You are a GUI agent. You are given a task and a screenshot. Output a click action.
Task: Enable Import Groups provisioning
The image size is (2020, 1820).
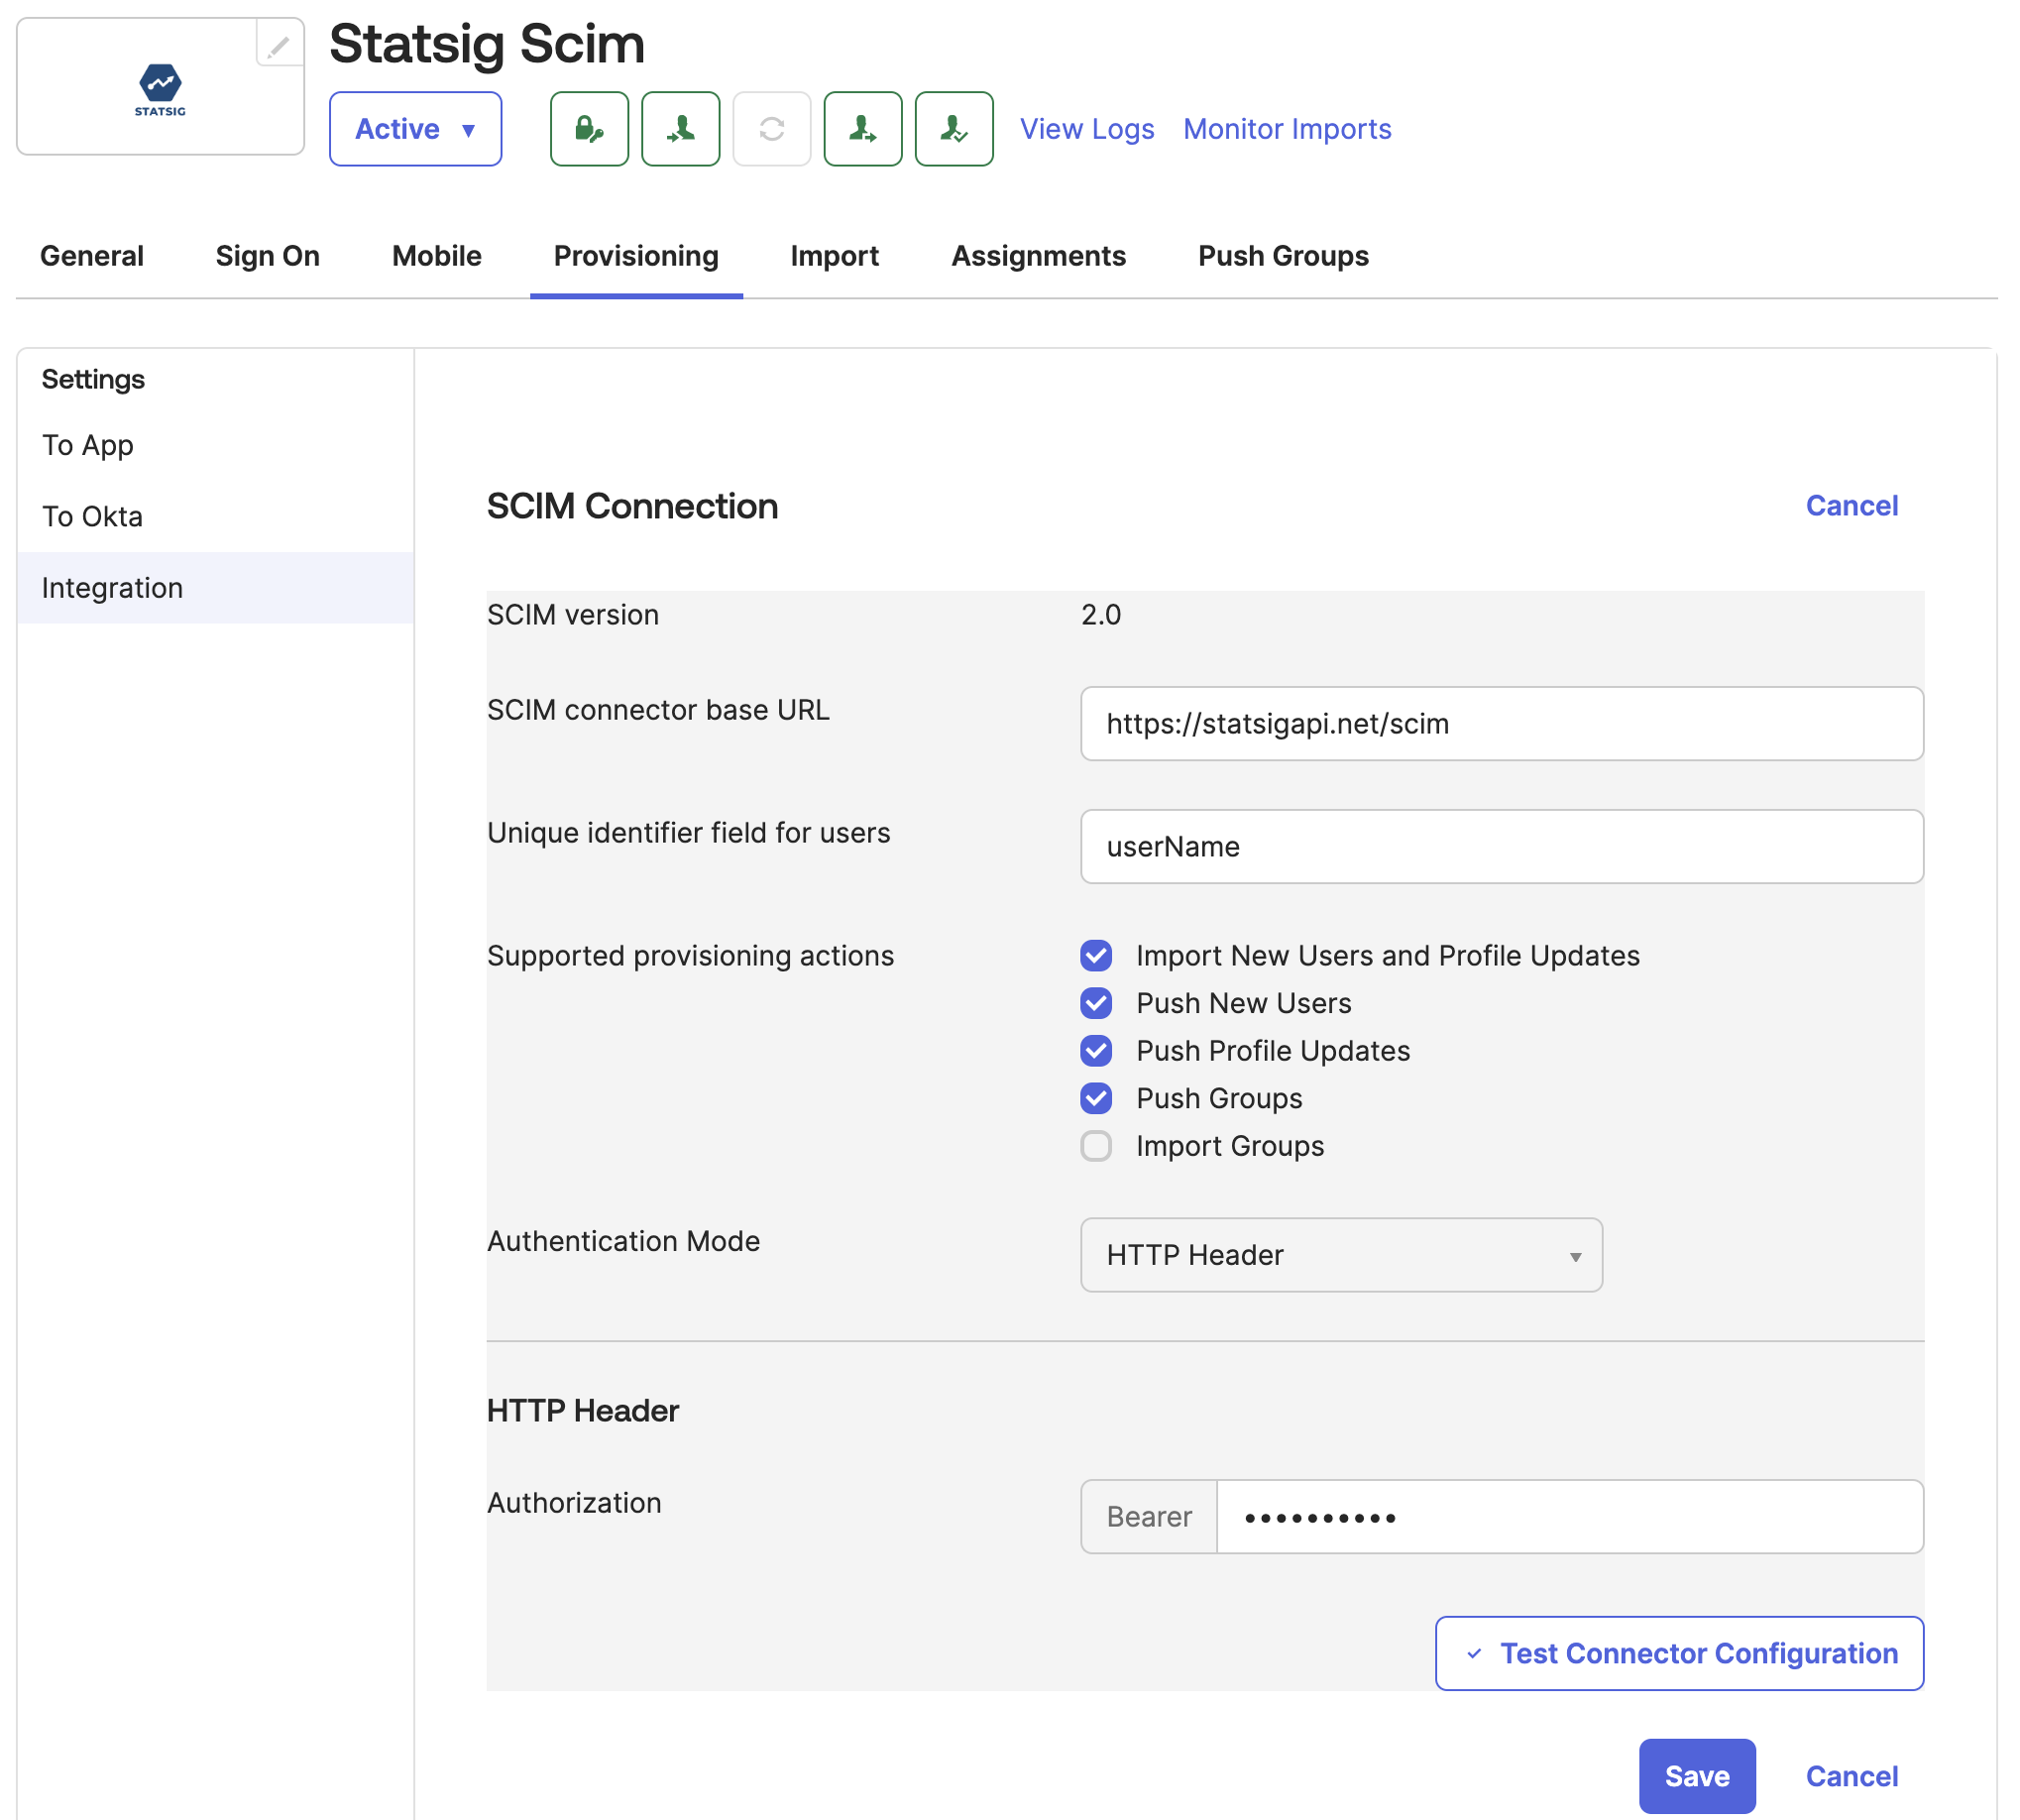pos(1096,1146)
